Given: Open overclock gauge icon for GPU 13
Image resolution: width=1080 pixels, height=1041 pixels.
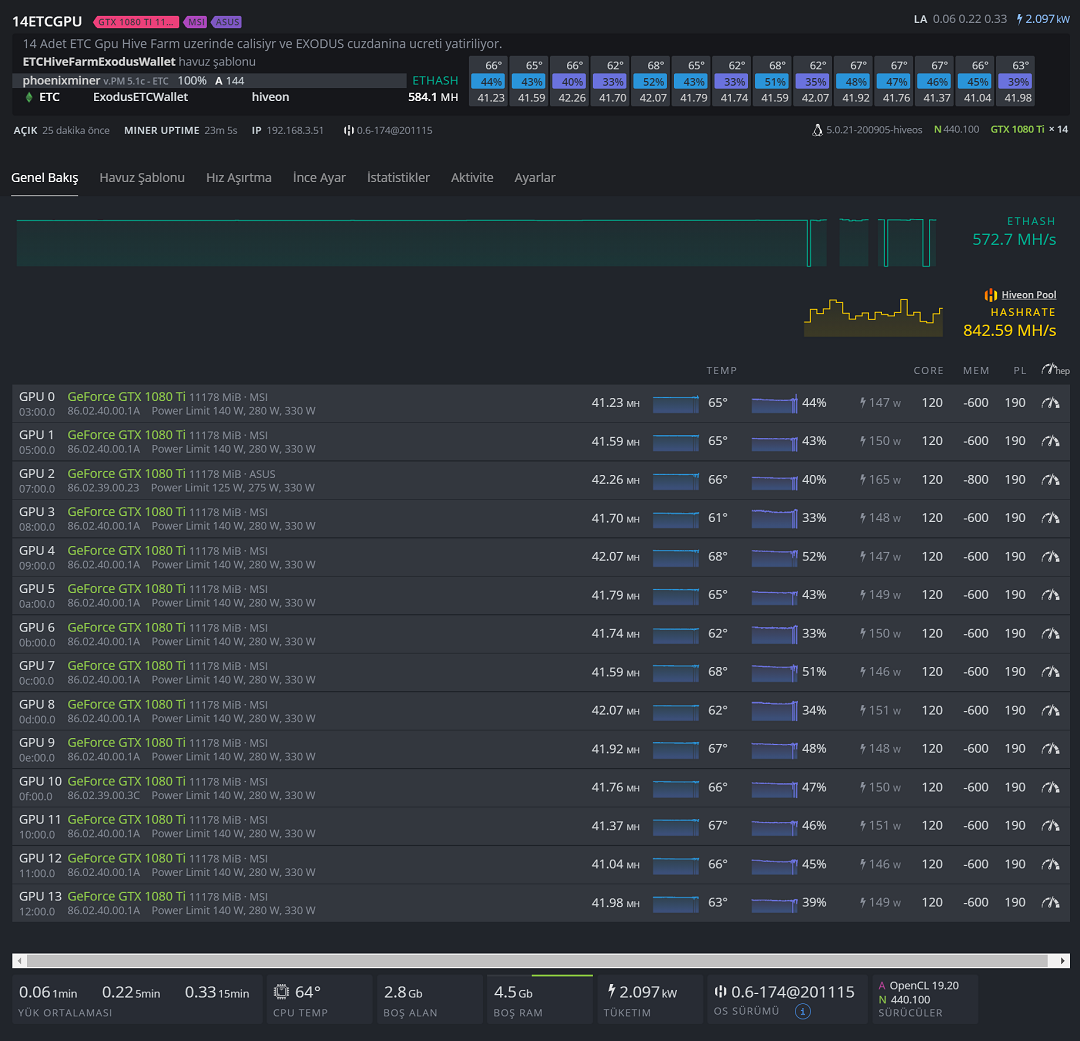Looking at the screenshot, I should coord(1050,903).
